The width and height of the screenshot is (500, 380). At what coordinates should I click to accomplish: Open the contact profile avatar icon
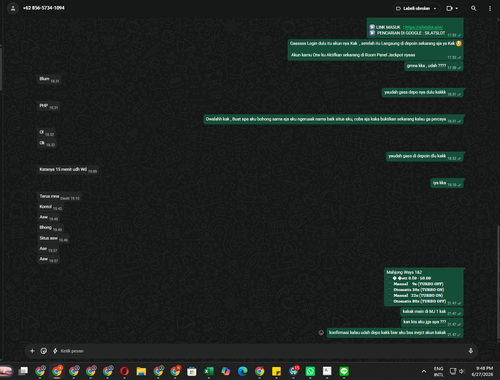pos(13,8)
